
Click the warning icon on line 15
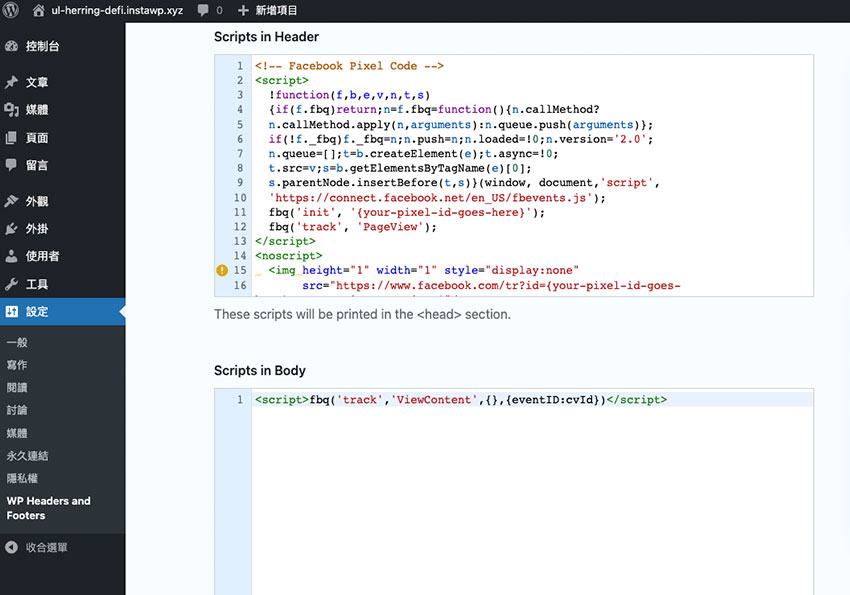click(222, 270)
